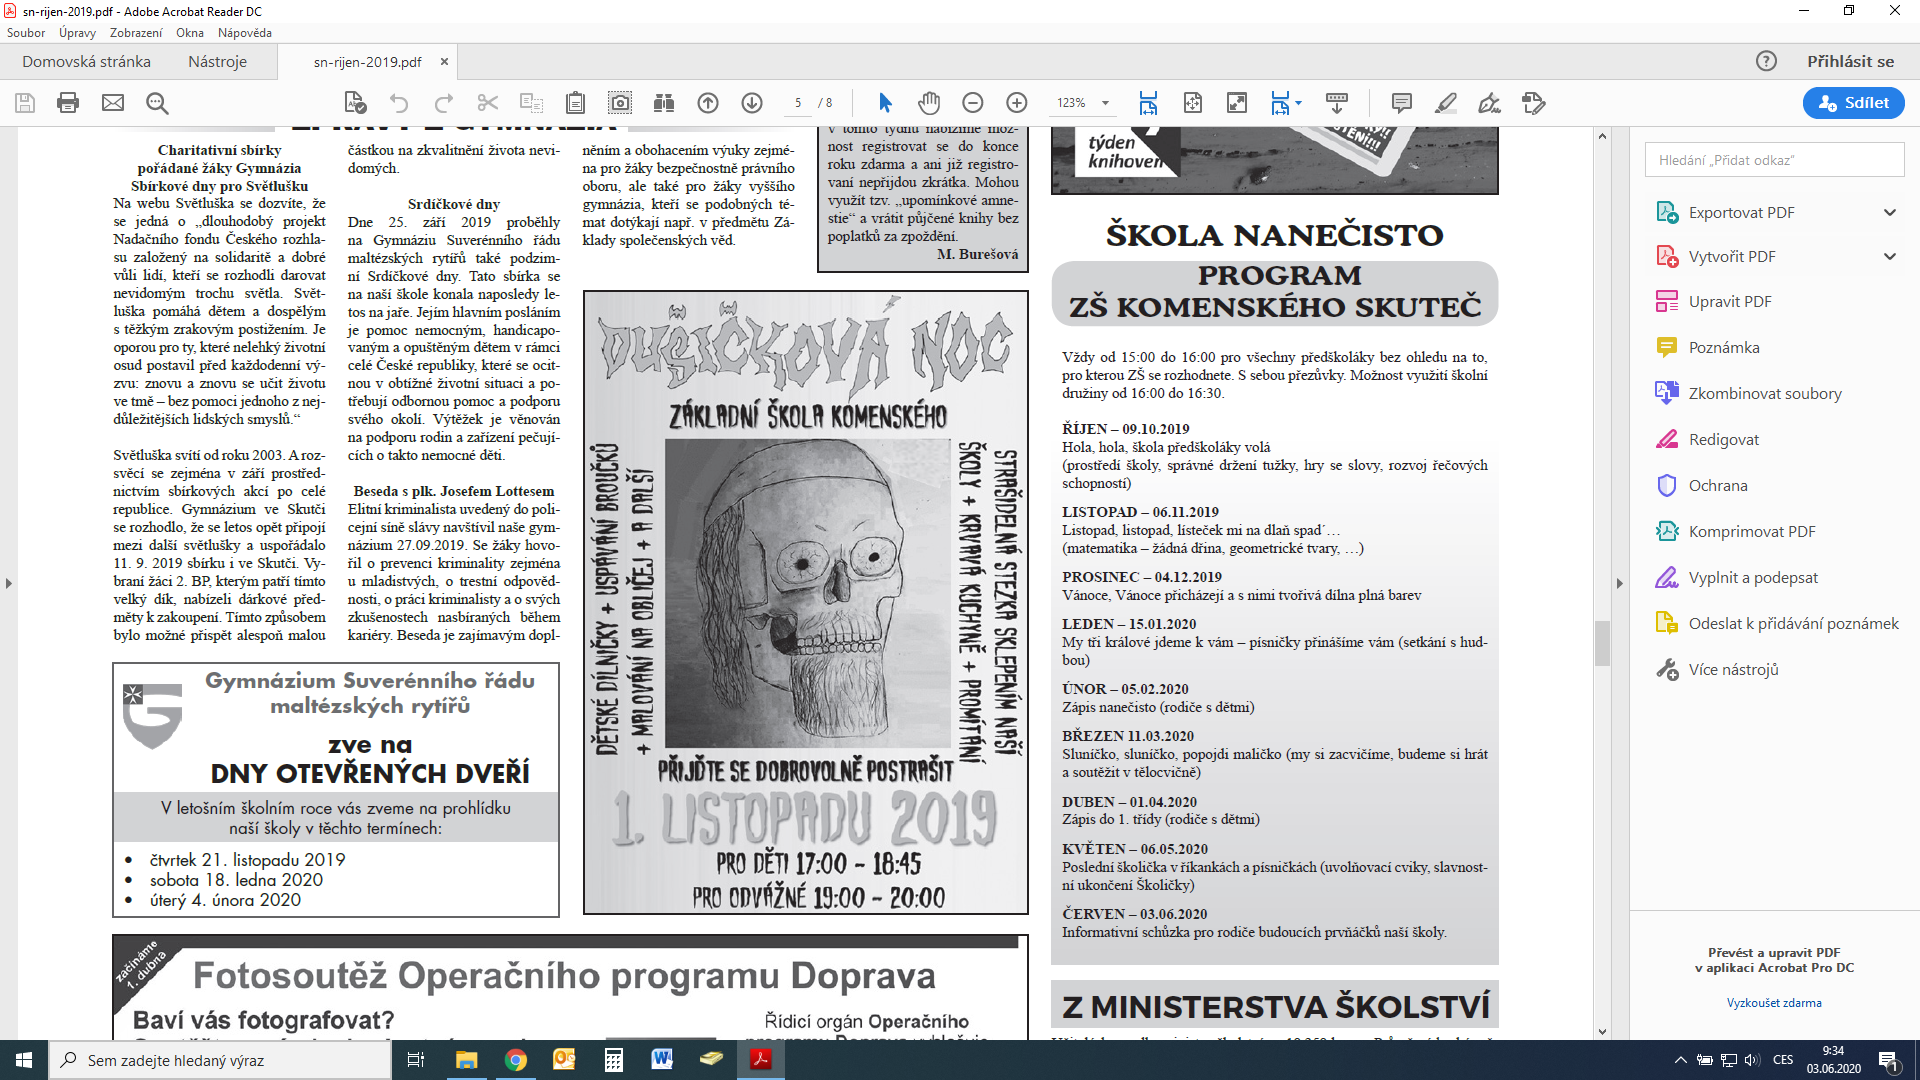Enter full screen mode icon
The width and height of the screenshot is (1920, 1080).
tap(1237, 103)
